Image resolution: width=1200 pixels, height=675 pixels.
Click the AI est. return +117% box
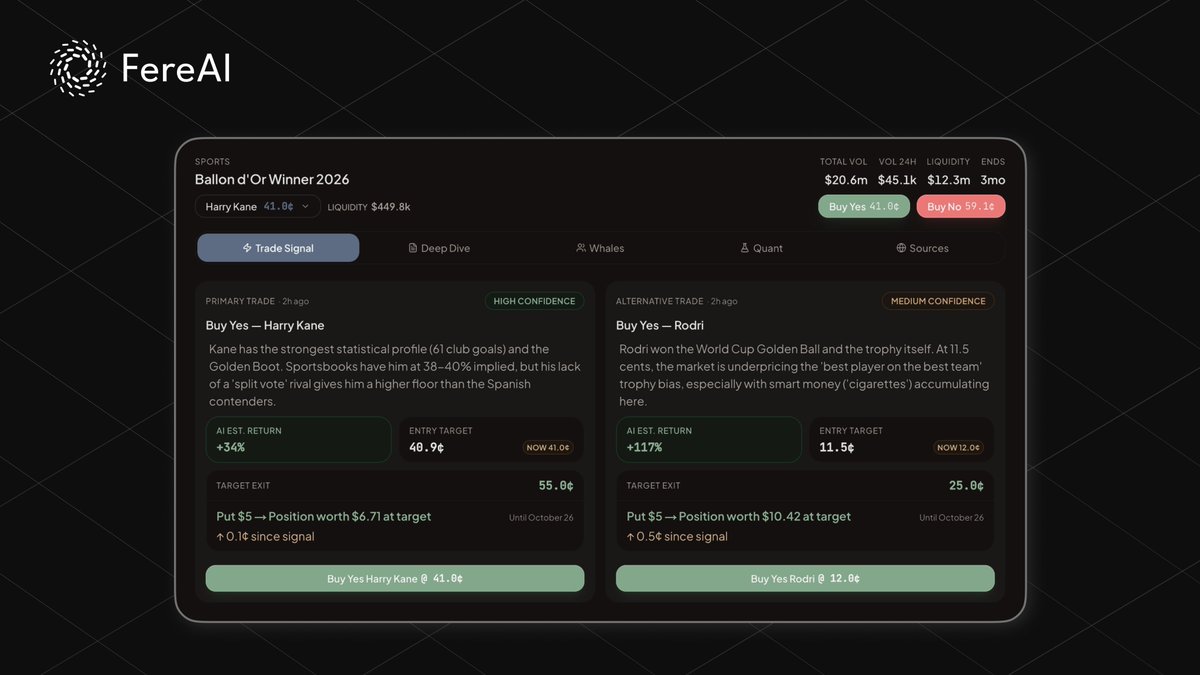pyautogui.click(x=709, y=439)
